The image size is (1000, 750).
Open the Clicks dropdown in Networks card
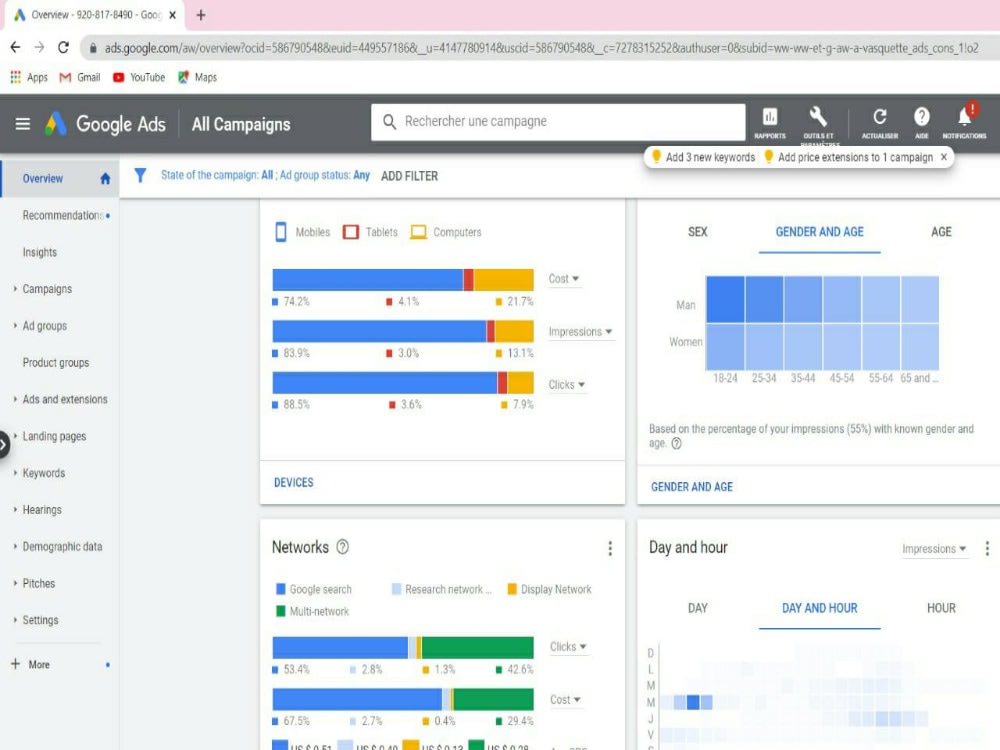568,647
